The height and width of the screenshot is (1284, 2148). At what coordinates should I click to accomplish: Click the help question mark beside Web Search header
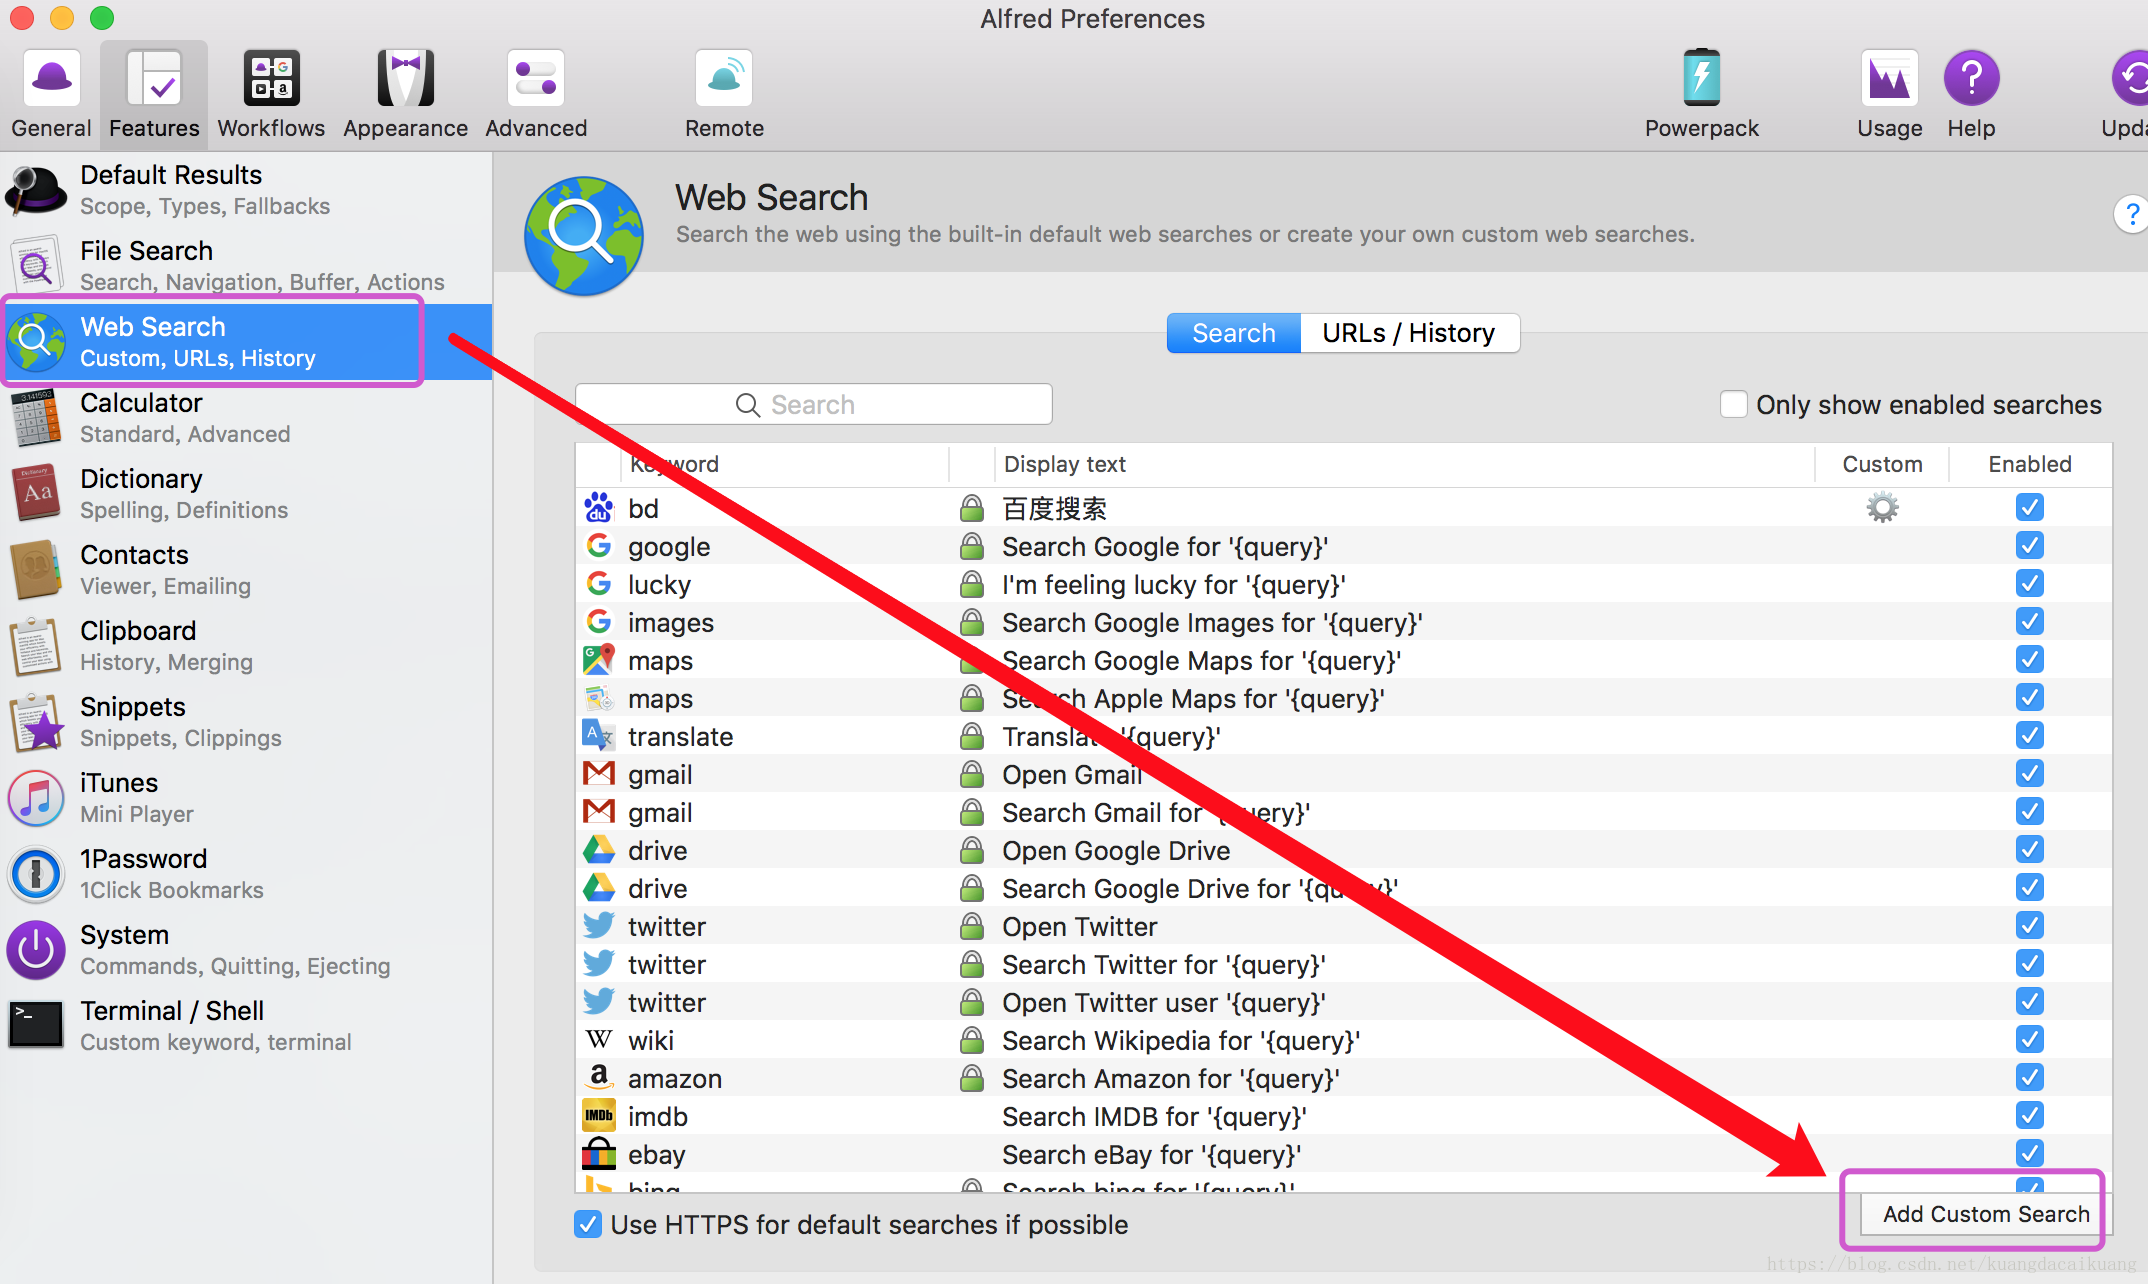tap(2131, 214)
